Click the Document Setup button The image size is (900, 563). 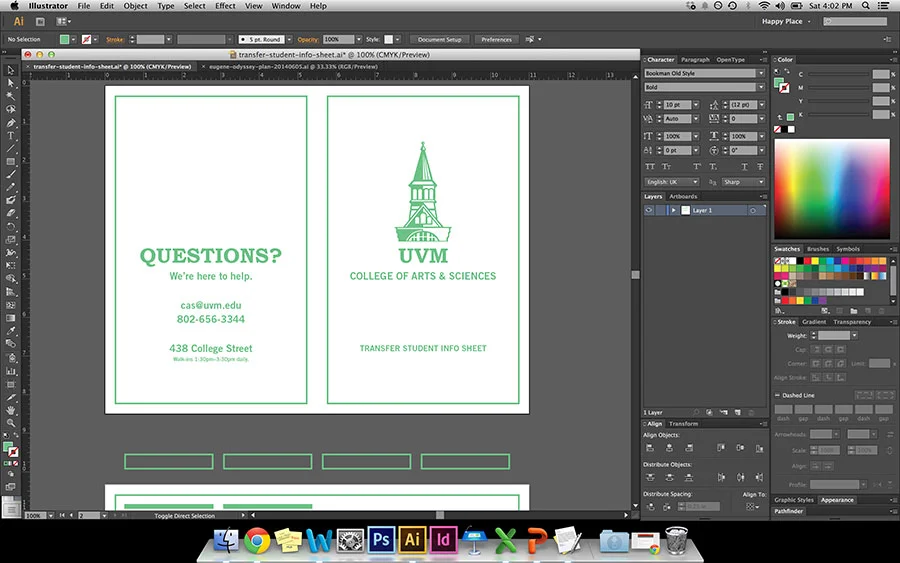[x=440, y=40]
